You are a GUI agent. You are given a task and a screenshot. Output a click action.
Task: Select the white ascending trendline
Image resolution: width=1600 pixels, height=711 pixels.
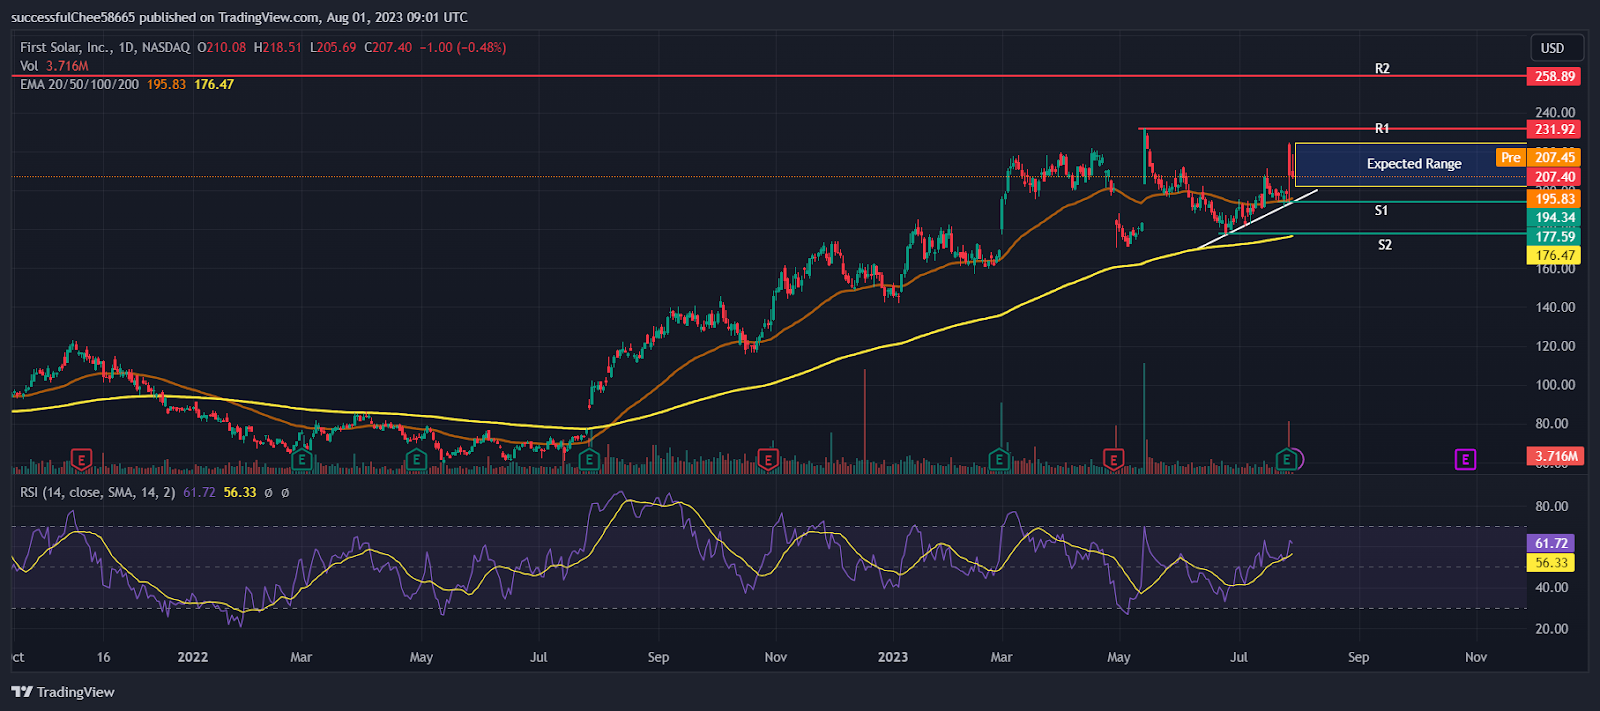1257,219
